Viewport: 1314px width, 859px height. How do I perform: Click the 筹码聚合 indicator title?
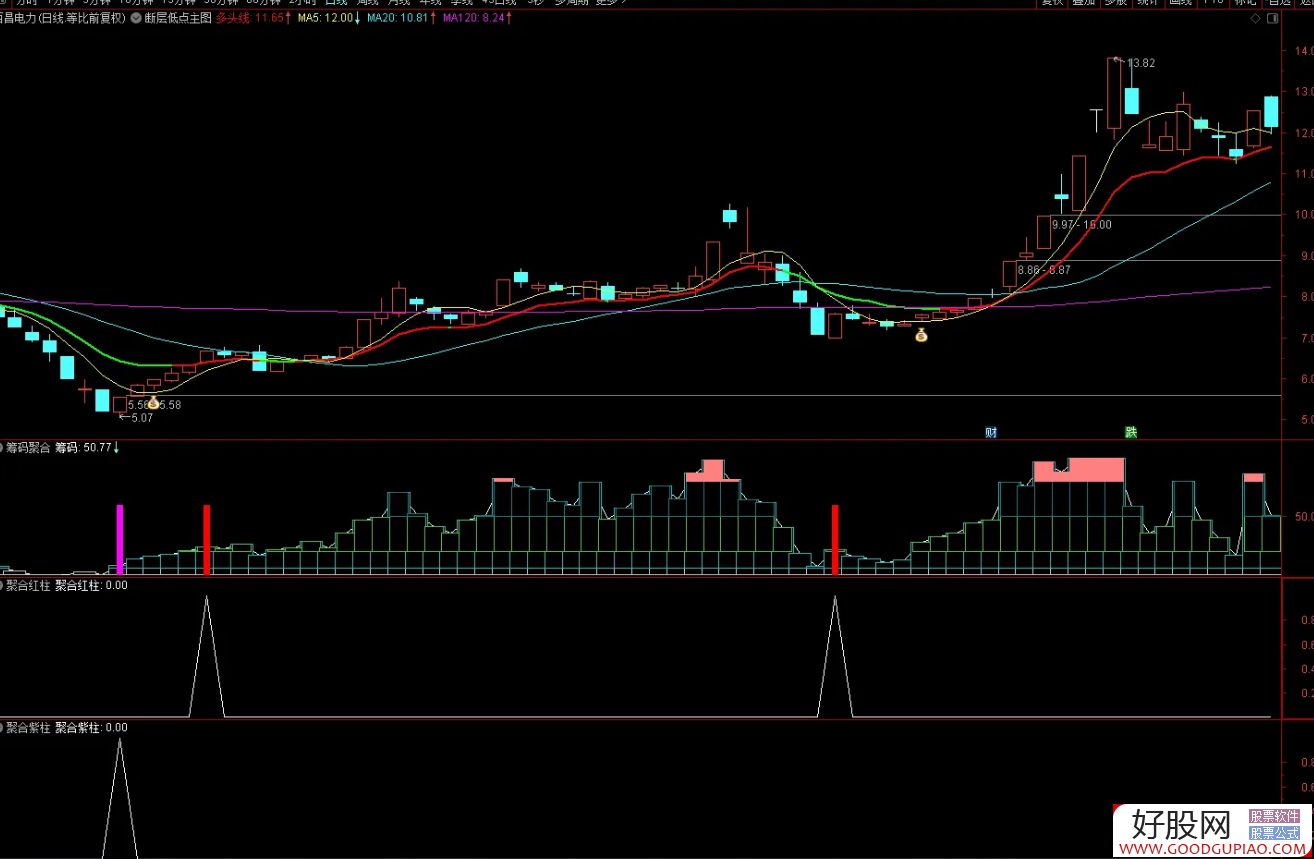coord(28,447)
